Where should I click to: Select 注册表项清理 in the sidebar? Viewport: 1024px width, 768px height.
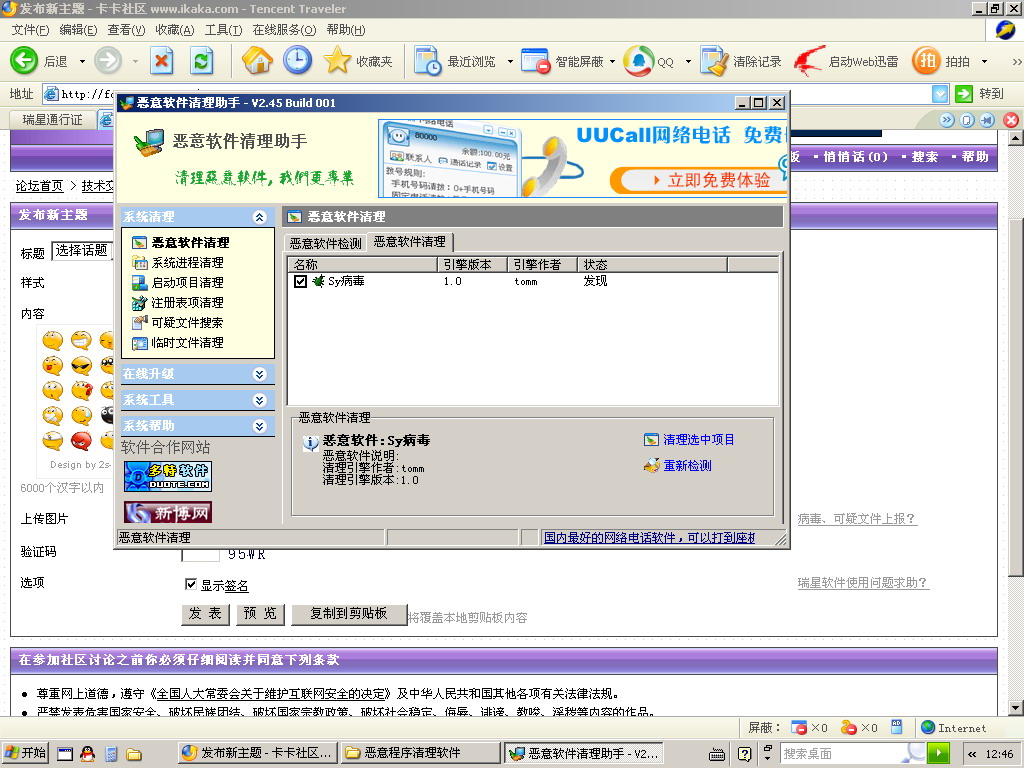pos(187,302)
